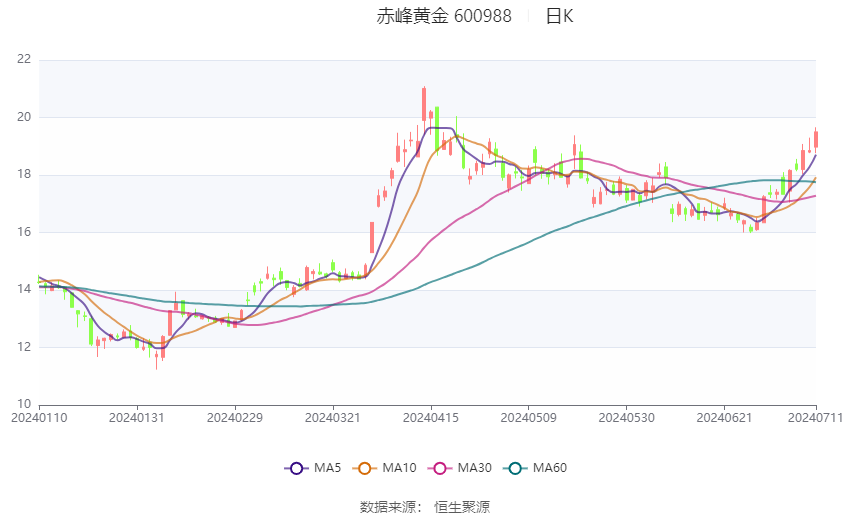Toggle the MA30 legend entry

(x=460, y=468)
